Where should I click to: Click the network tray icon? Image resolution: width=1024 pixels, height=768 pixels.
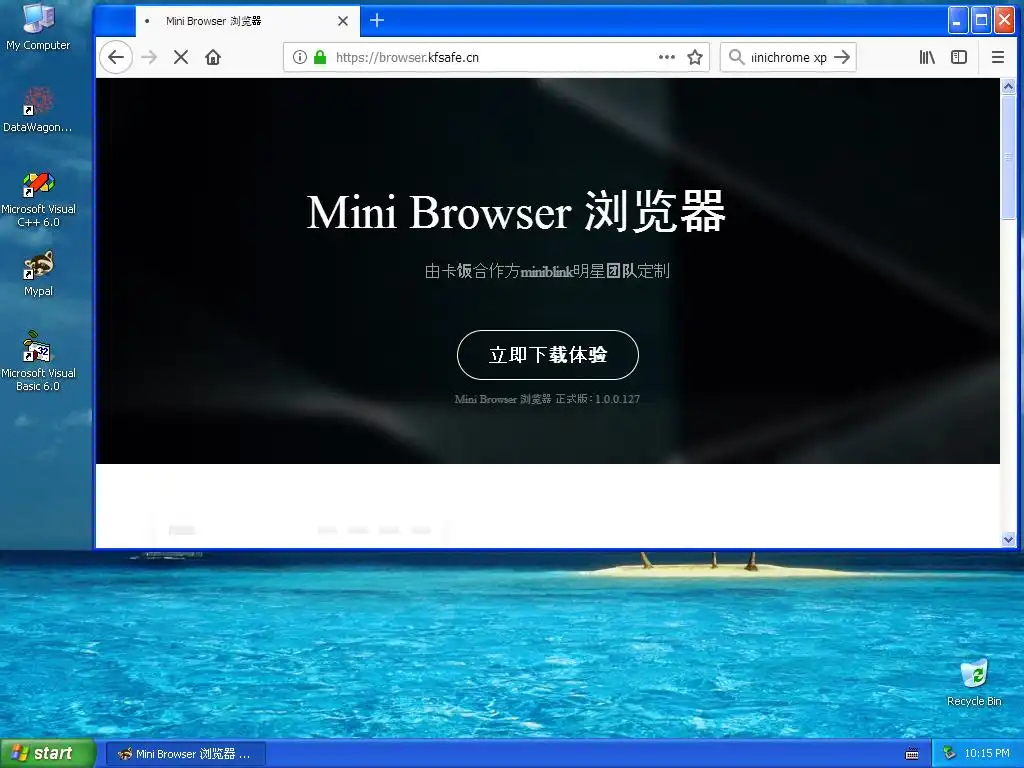[950, 754]
